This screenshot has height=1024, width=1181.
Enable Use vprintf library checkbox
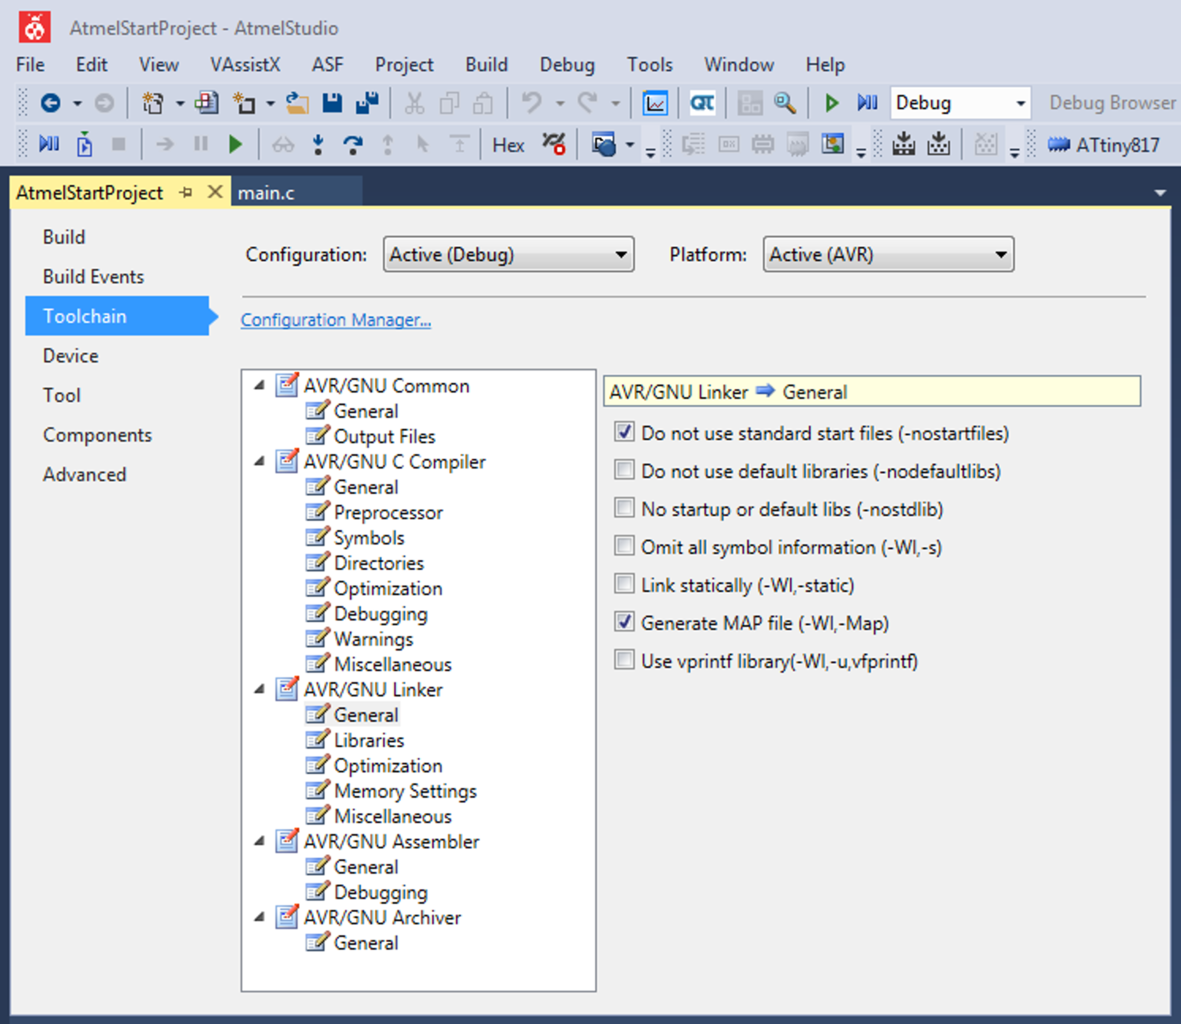624,660
